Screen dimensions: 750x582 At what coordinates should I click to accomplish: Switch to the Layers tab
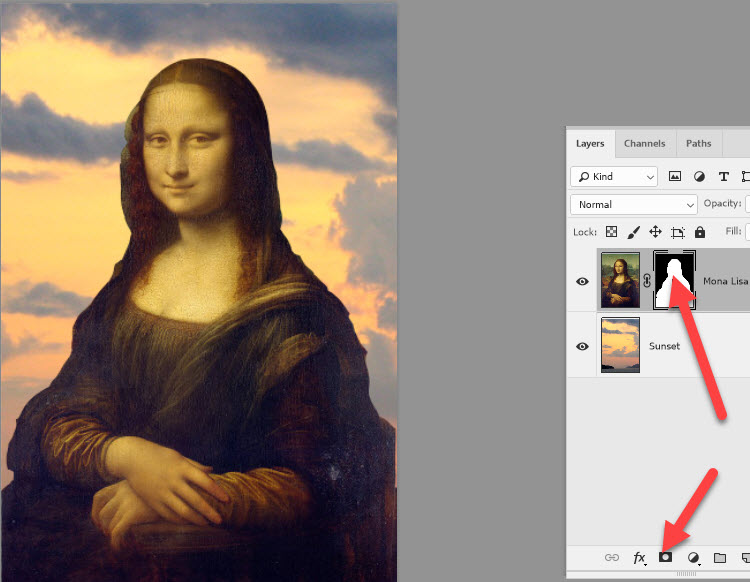[590, 143]
